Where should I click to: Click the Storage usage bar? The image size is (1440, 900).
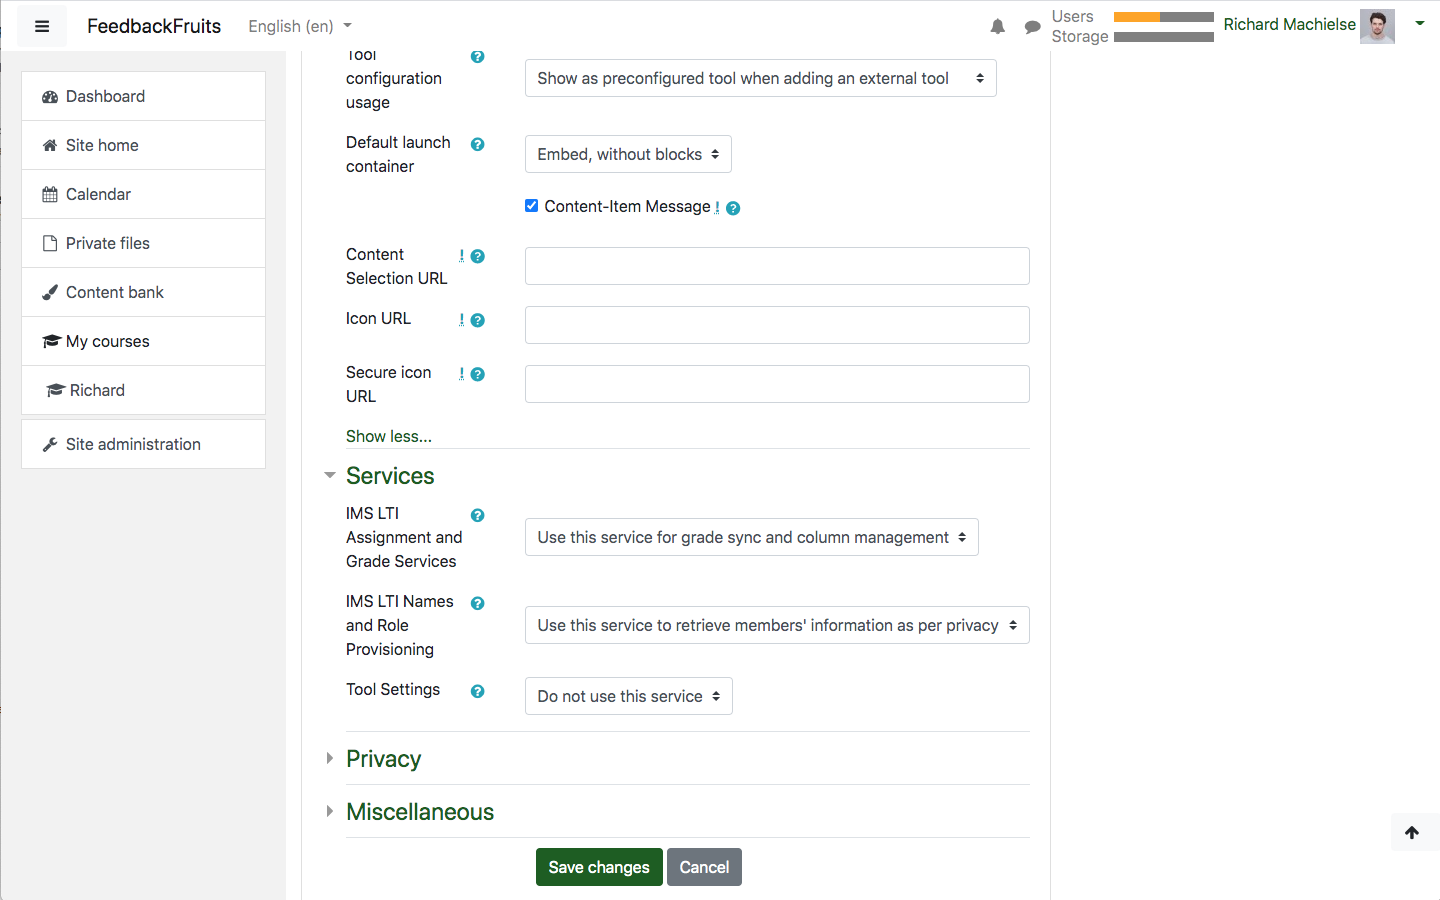pyautogui.click(x=1164, y=37)
